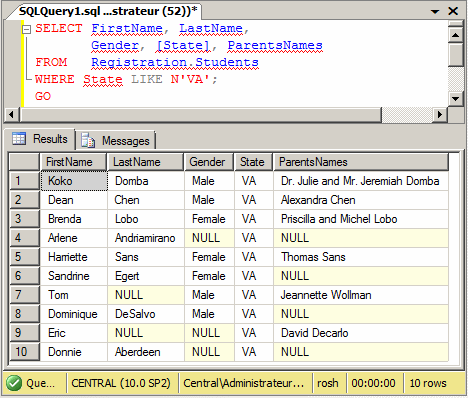This screenshot has width=468, height=398.
Task: Close the SQLQuery1.sql query tab
Action: (453, 11)
